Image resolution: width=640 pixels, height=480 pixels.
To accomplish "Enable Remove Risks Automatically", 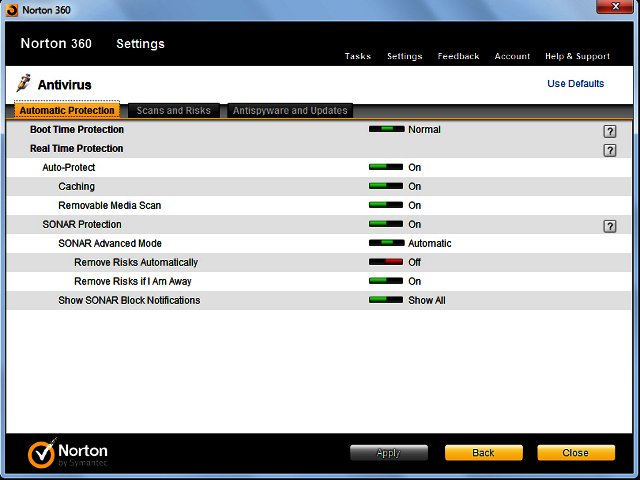I will coord(386,262).
